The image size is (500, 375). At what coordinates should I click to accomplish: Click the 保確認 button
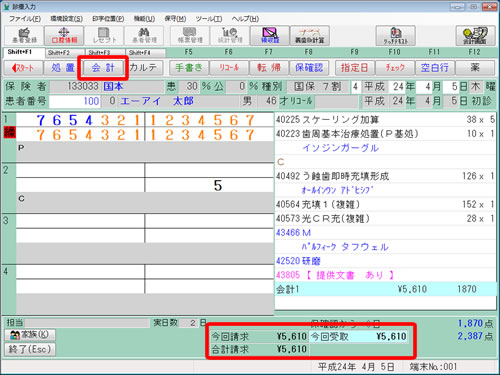[x=309, y=68]
